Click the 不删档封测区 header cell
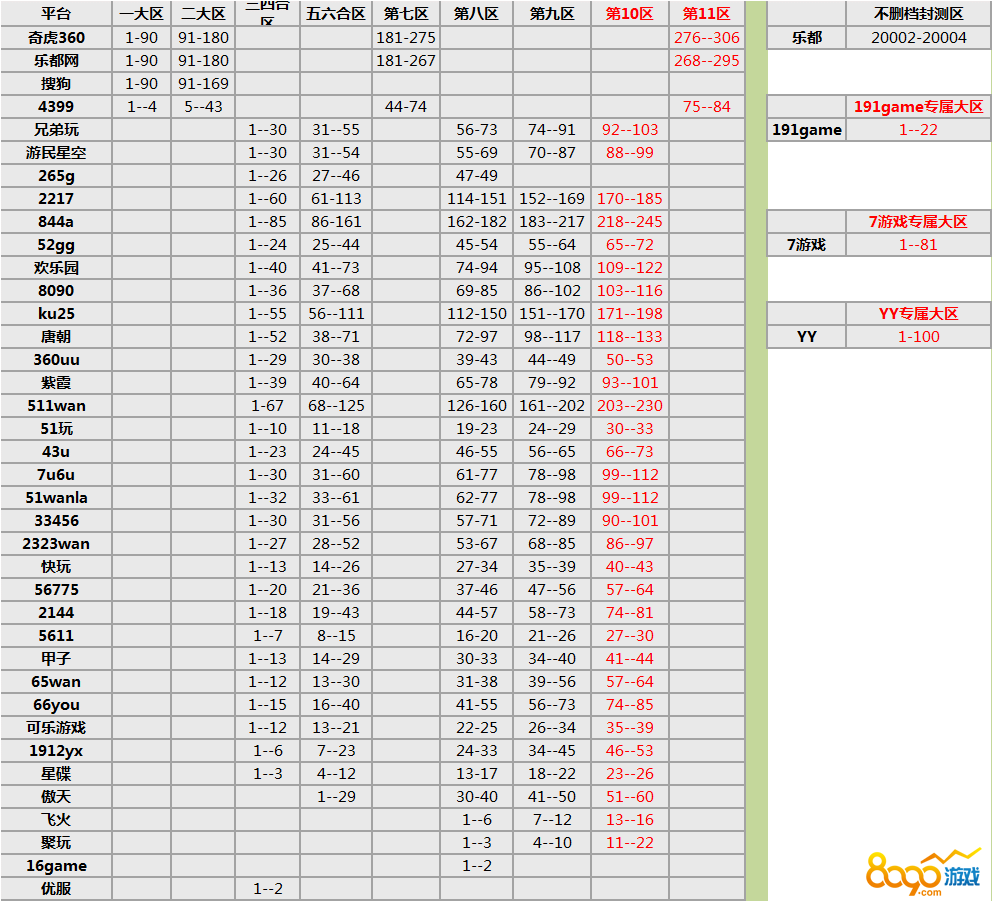 [918, 14]
